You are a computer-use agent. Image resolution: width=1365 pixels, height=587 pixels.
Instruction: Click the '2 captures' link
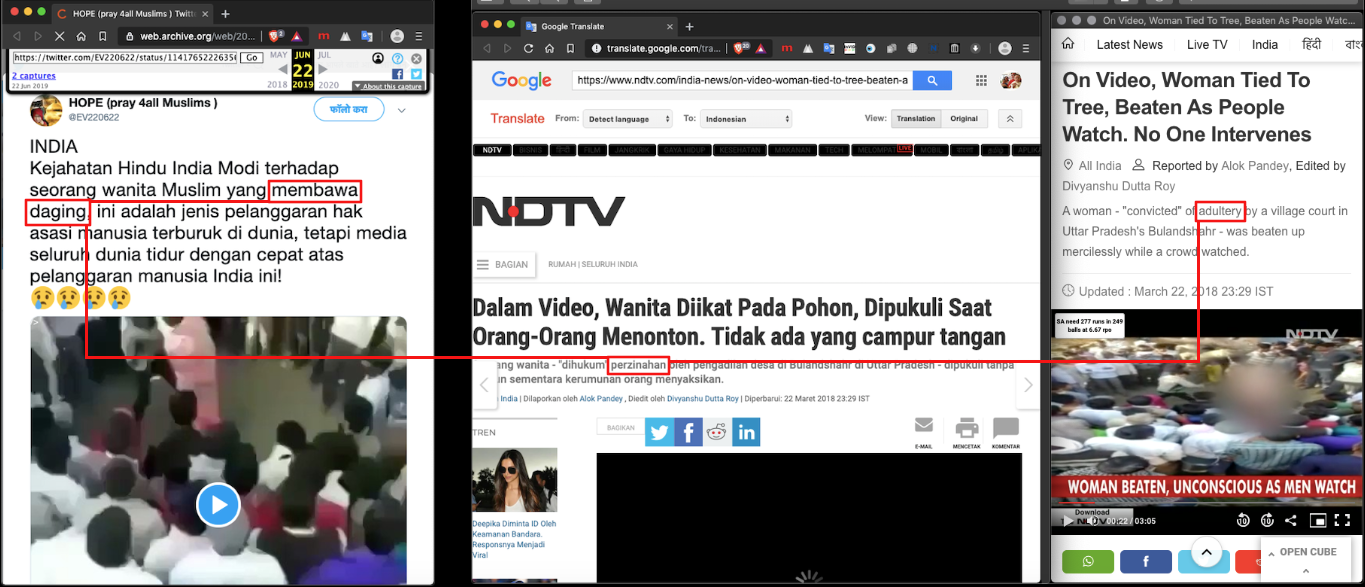coord(34,76)
